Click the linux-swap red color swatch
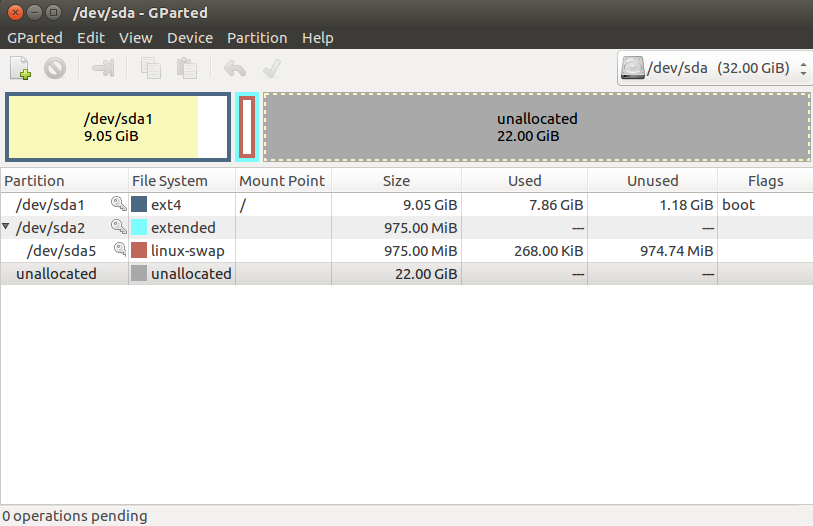The height and width of the screenshot is (526, 813). click(139, 250)
